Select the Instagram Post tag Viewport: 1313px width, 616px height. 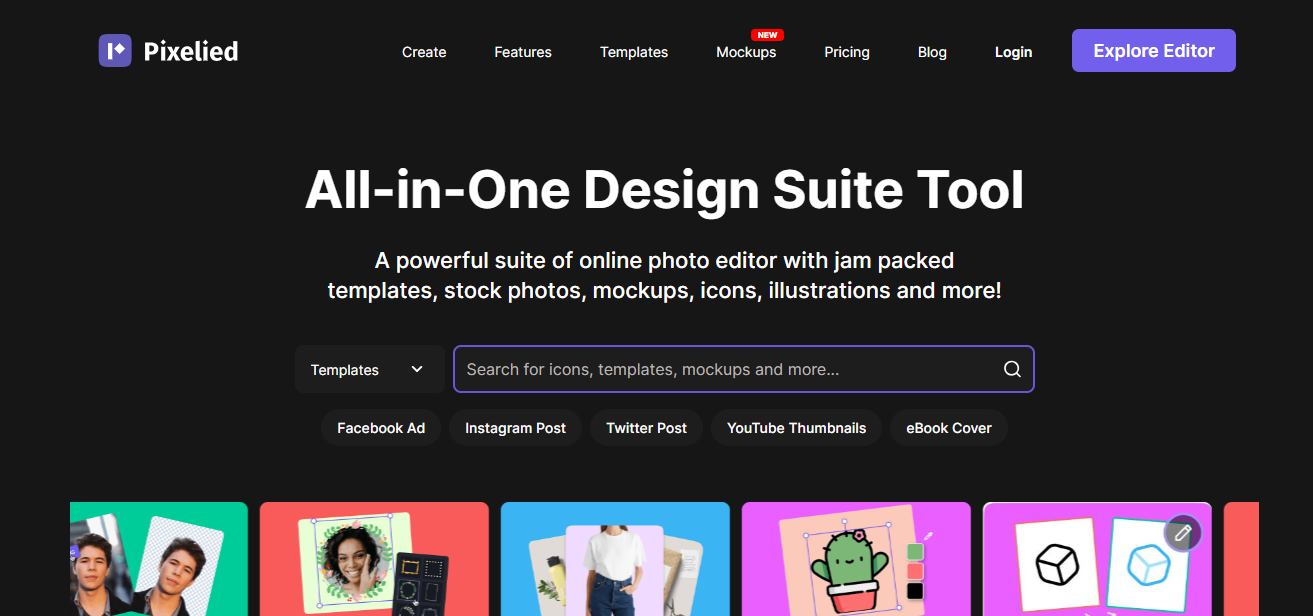(x=515, y=428)
